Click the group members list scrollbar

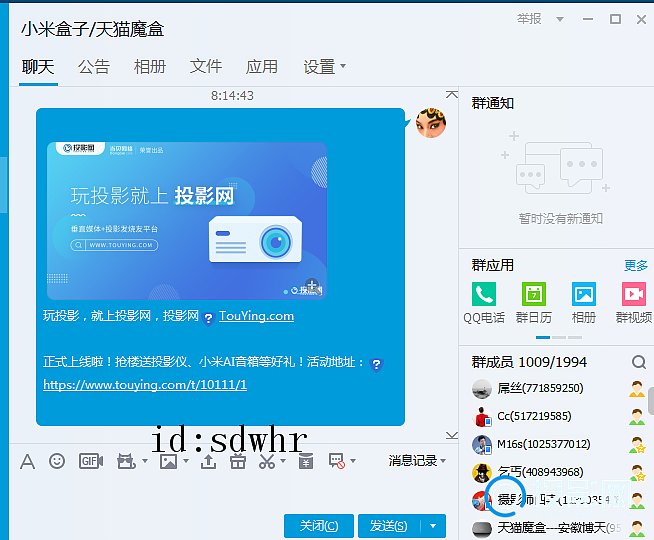pyautogui.click(x=651, y=401)
